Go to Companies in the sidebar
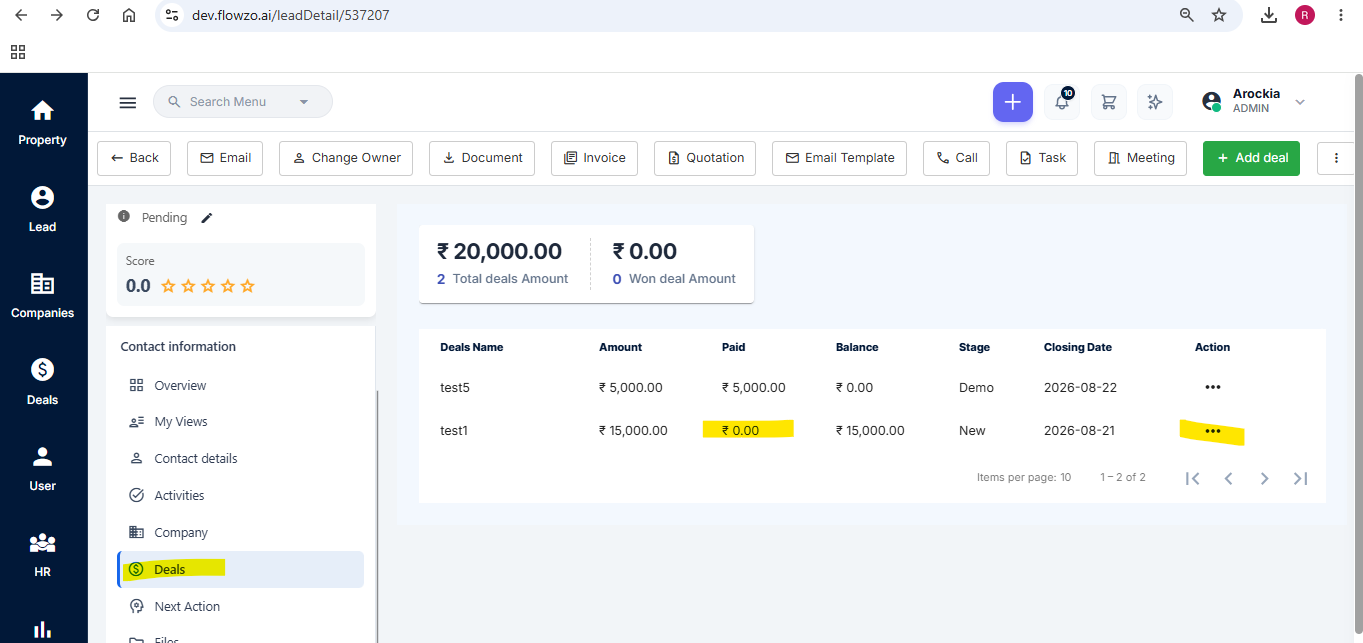This screenshot has height=643, width=1363. [x=42, y=296]
